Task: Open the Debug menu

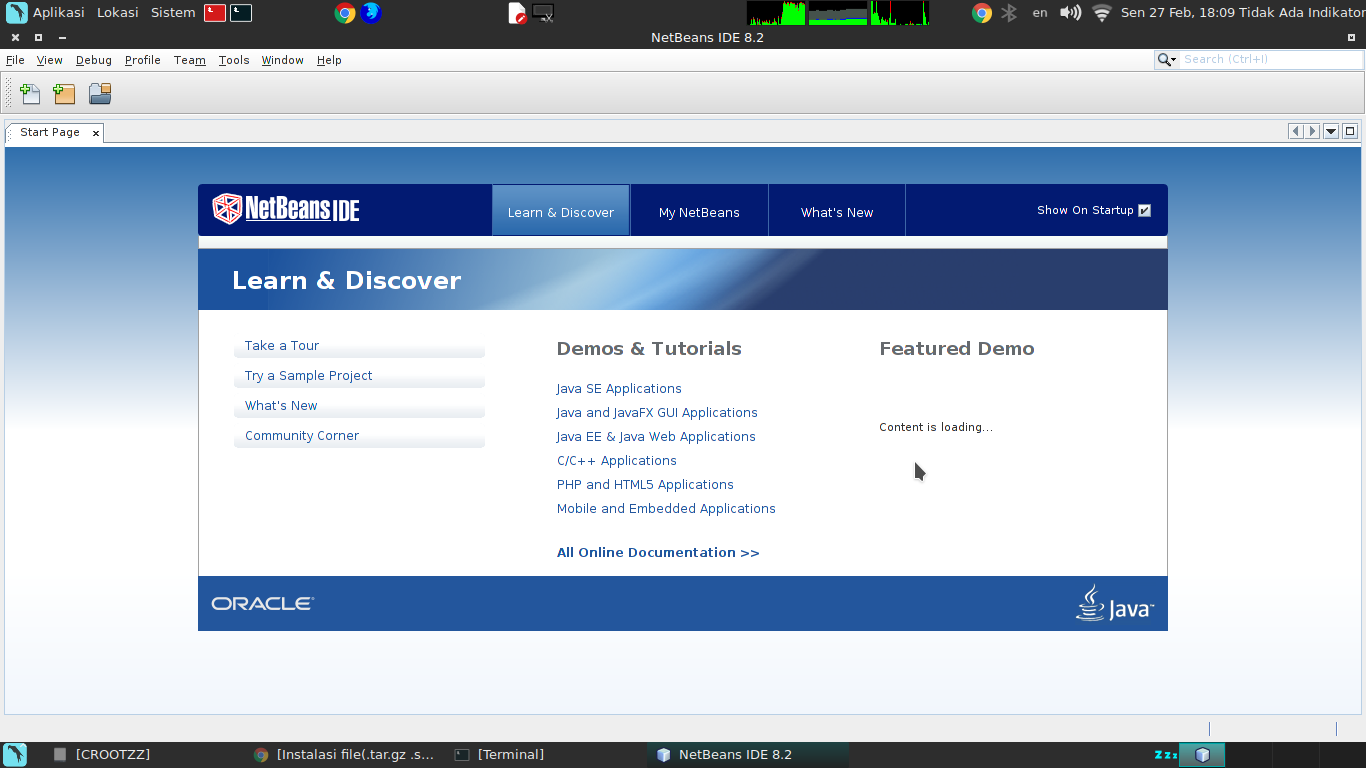Action: point(94,60)
